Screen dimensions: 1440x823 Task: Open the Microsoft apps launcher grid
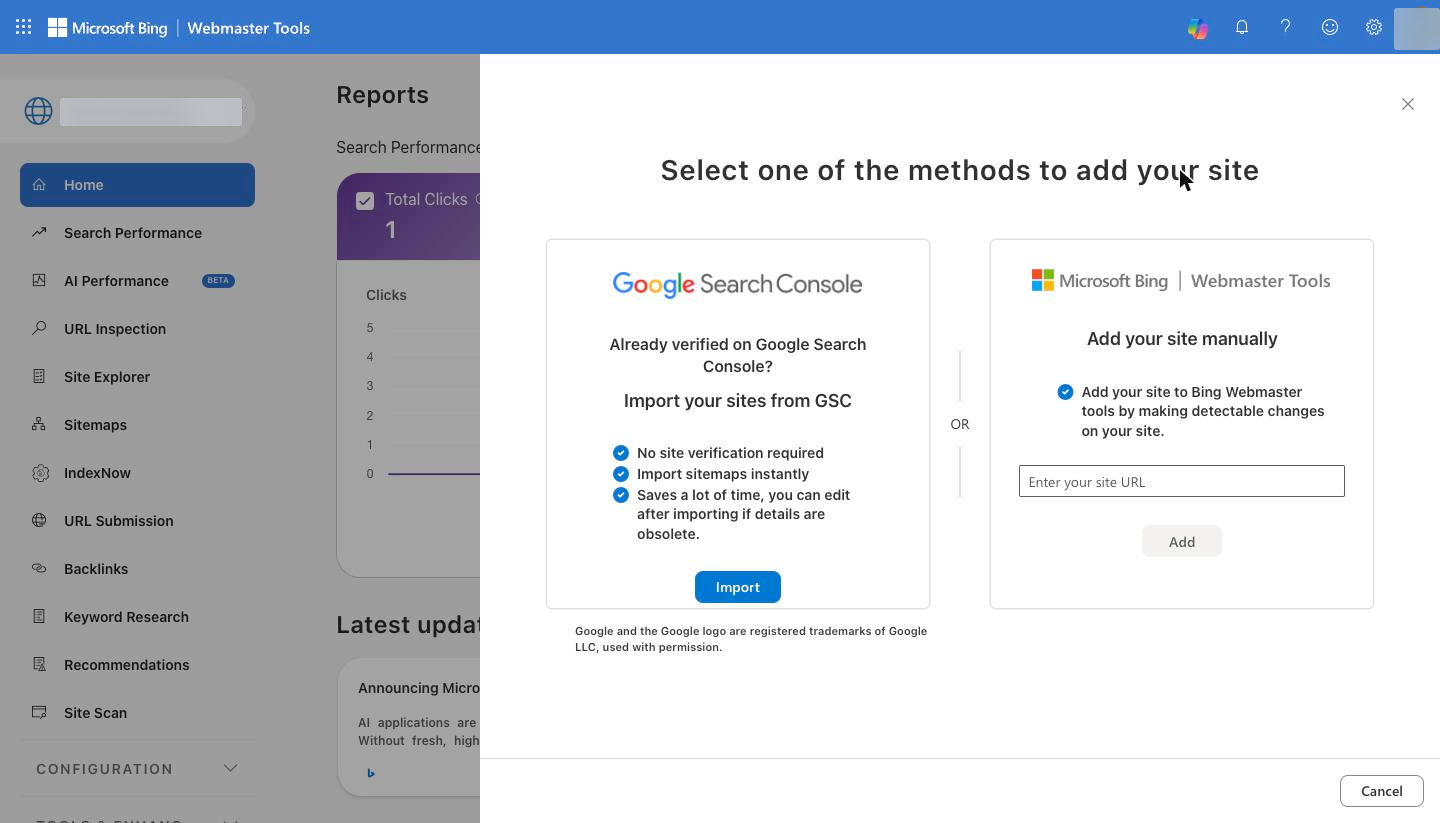tap(23, 28)
